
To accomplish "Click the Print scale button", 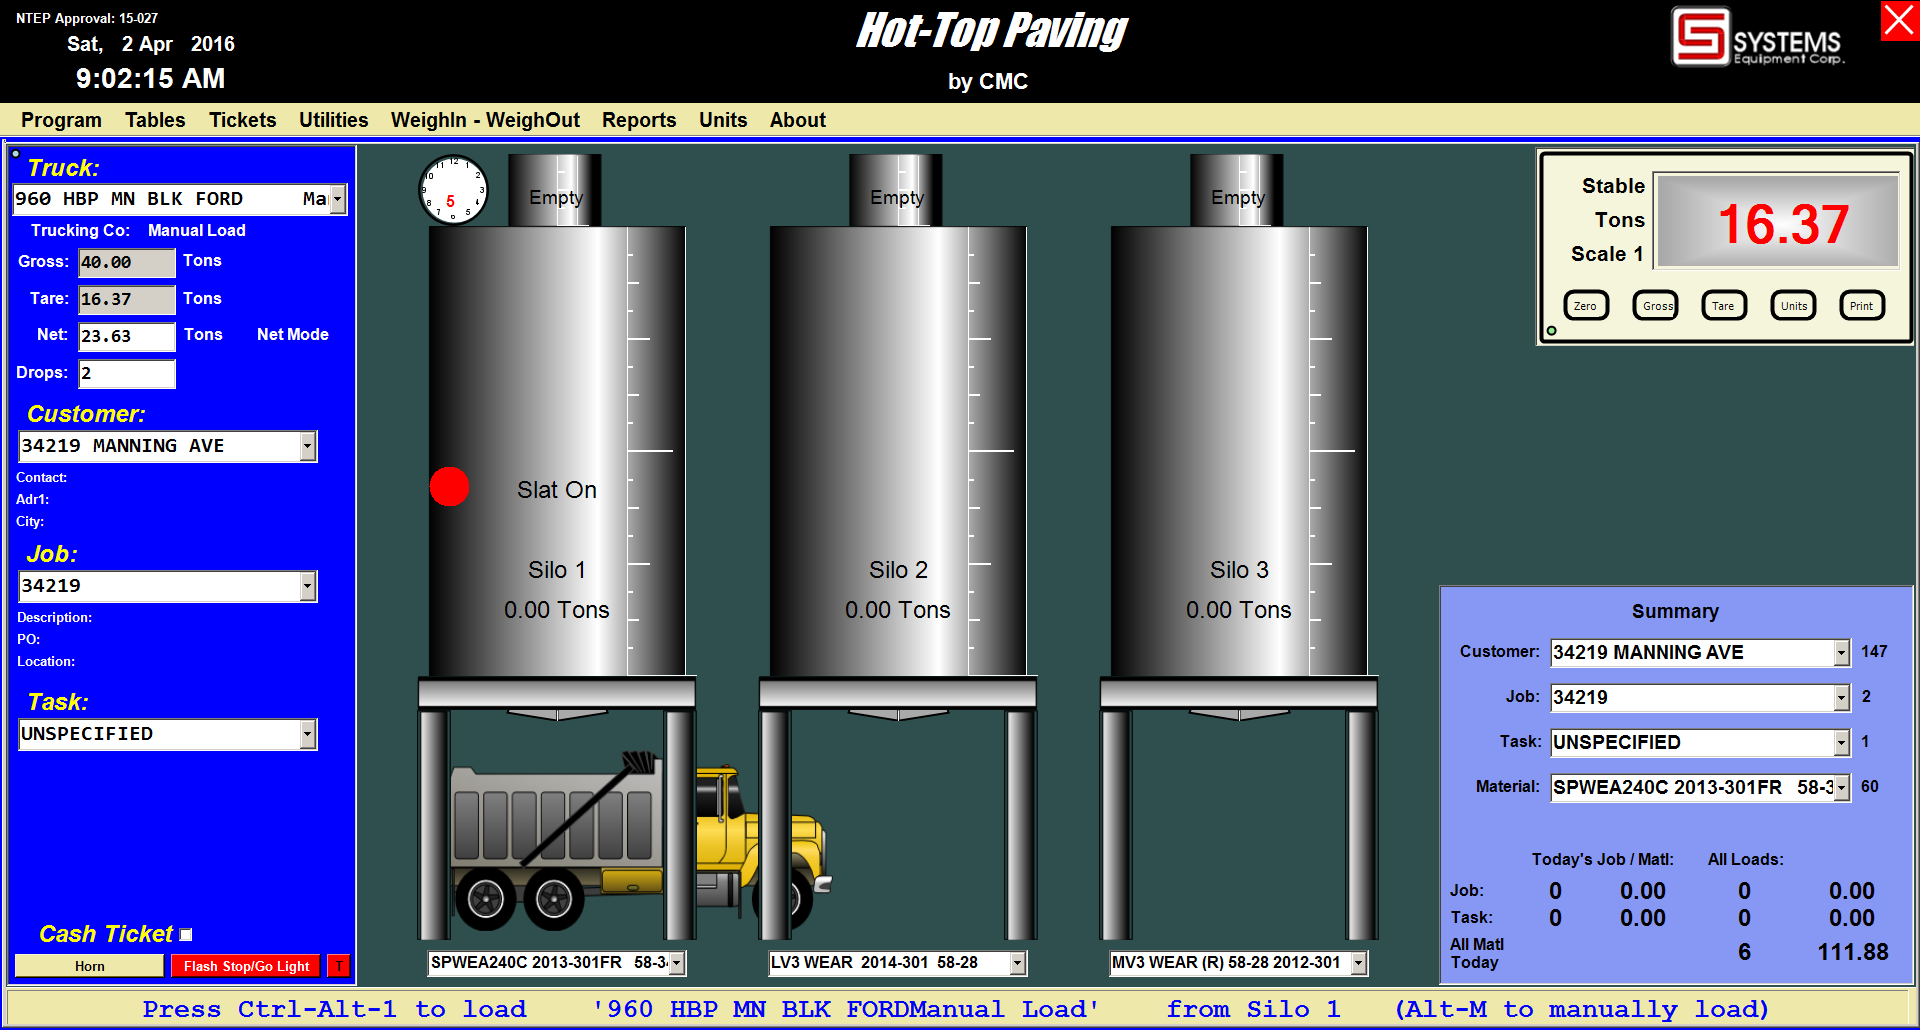I will 1862,306.
